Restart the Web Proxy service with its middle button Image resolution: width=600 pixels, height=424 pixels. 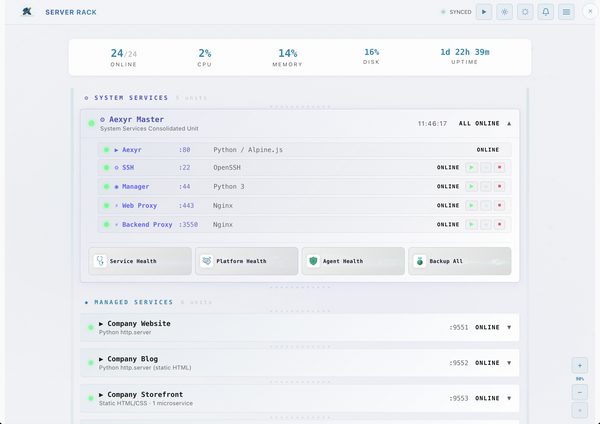point(486,205)
